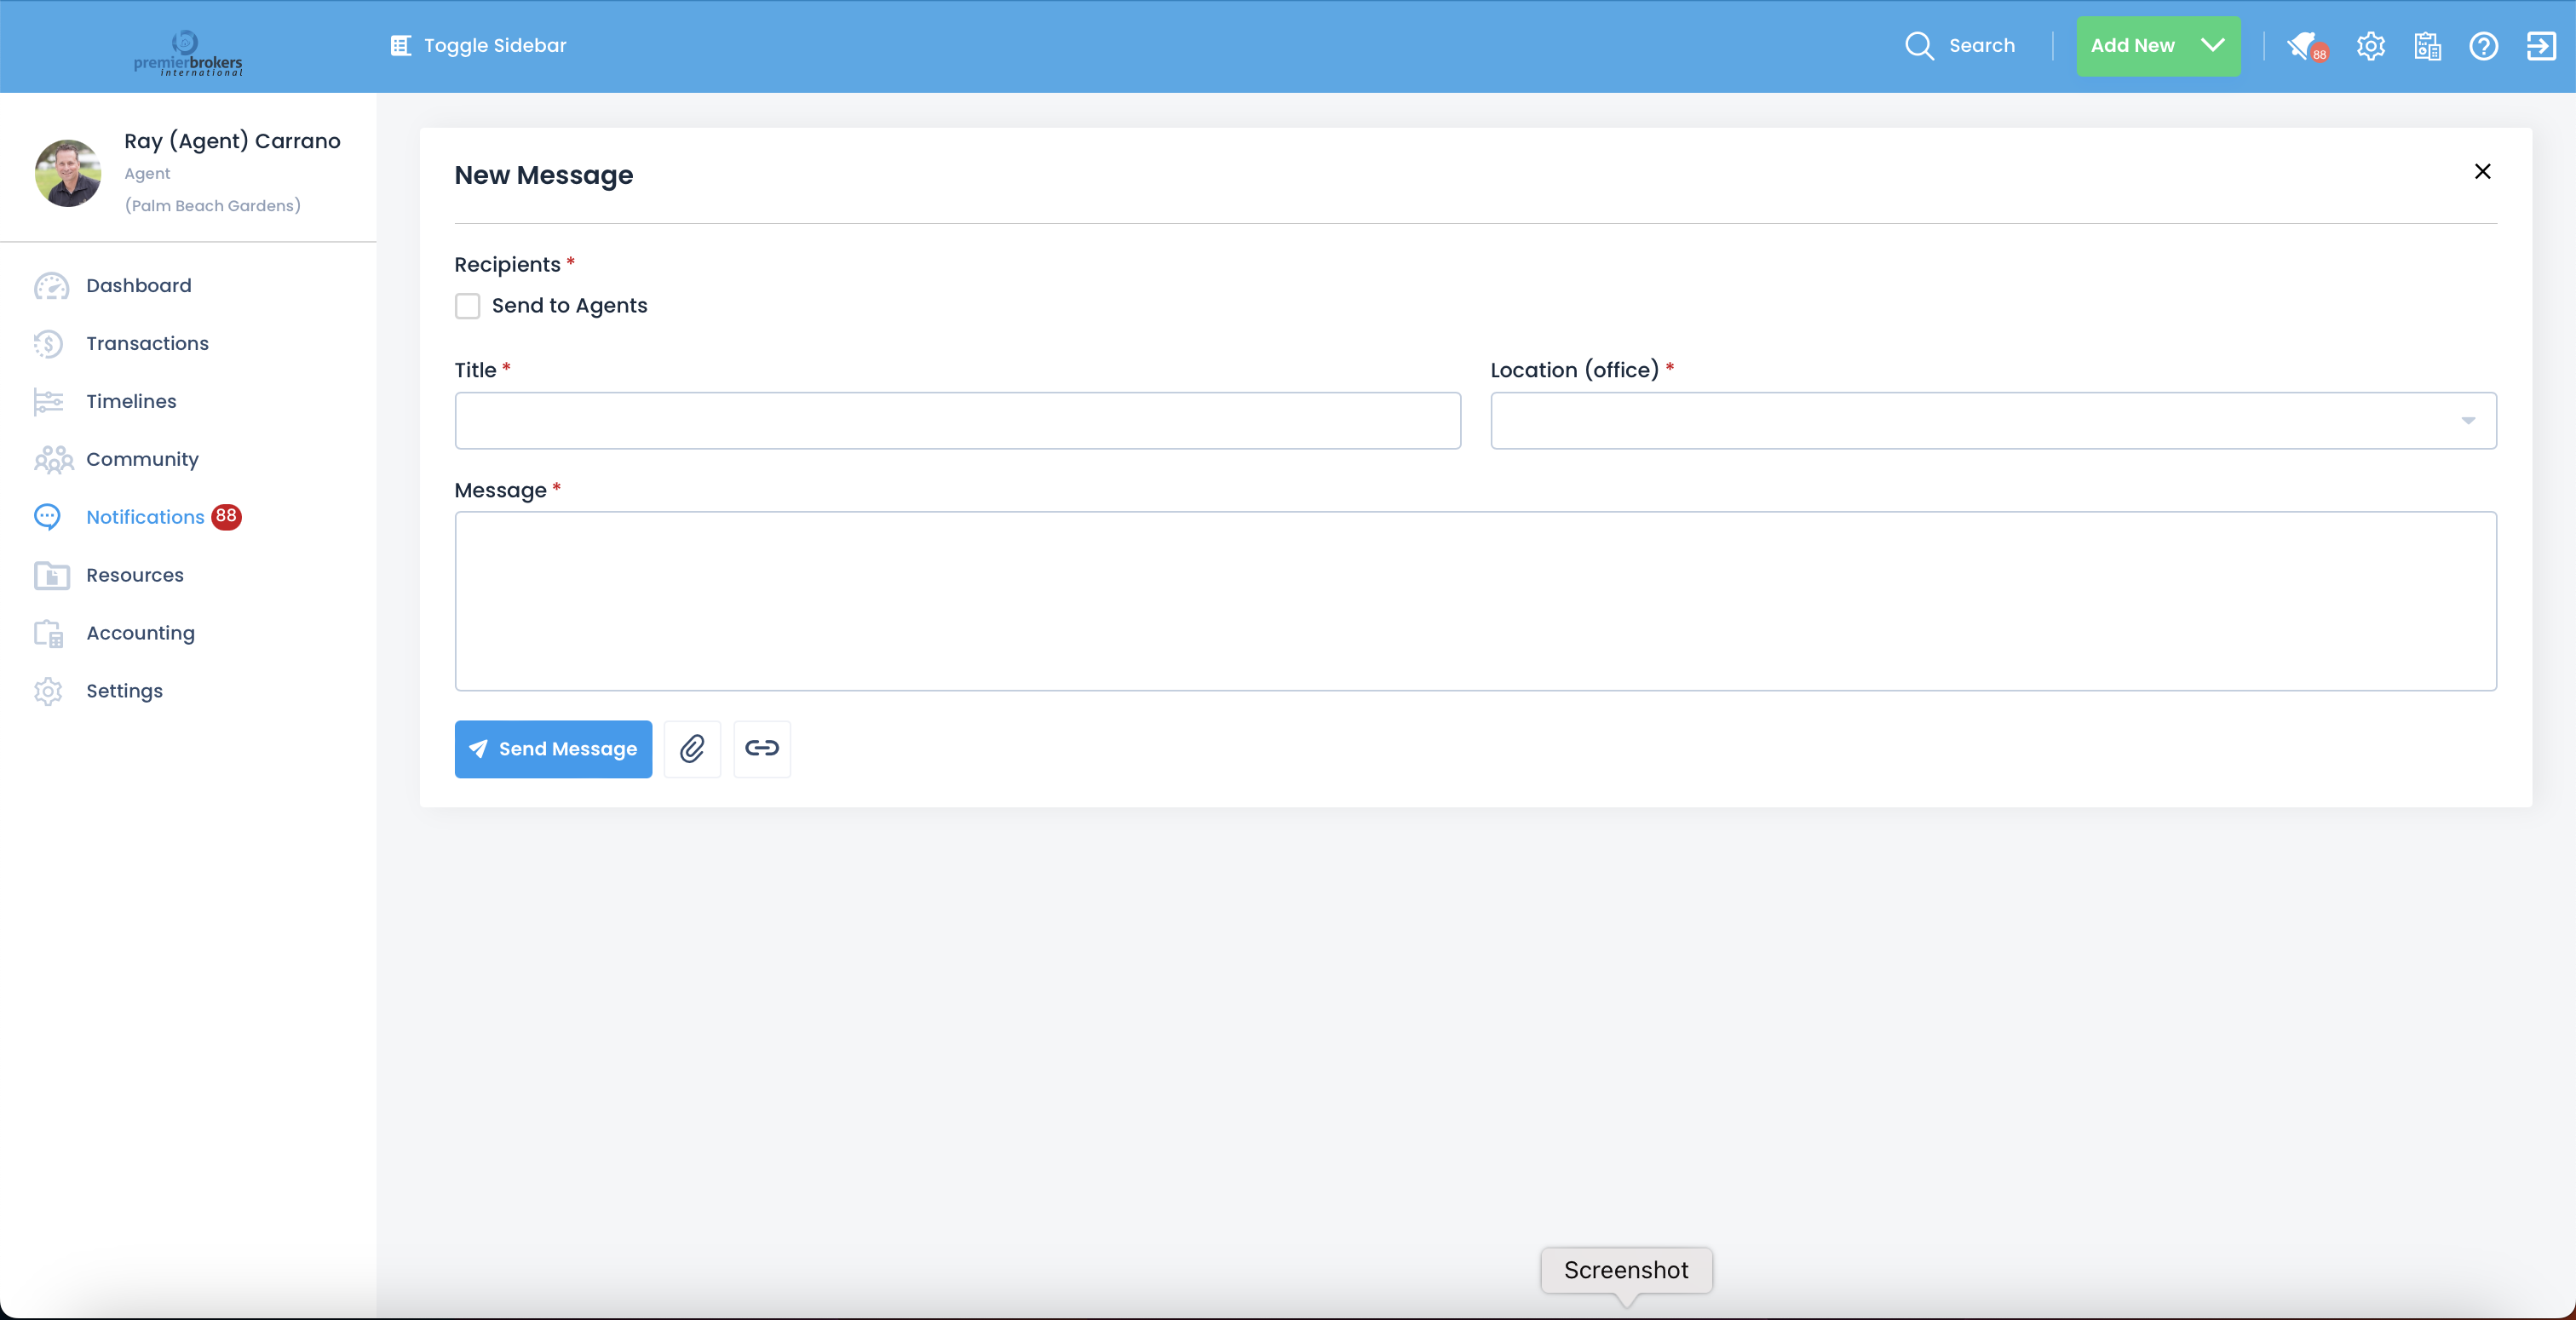Open settings gear in top bar
Screen dimensions: 2576x1320
click(x=2371, y=46)
